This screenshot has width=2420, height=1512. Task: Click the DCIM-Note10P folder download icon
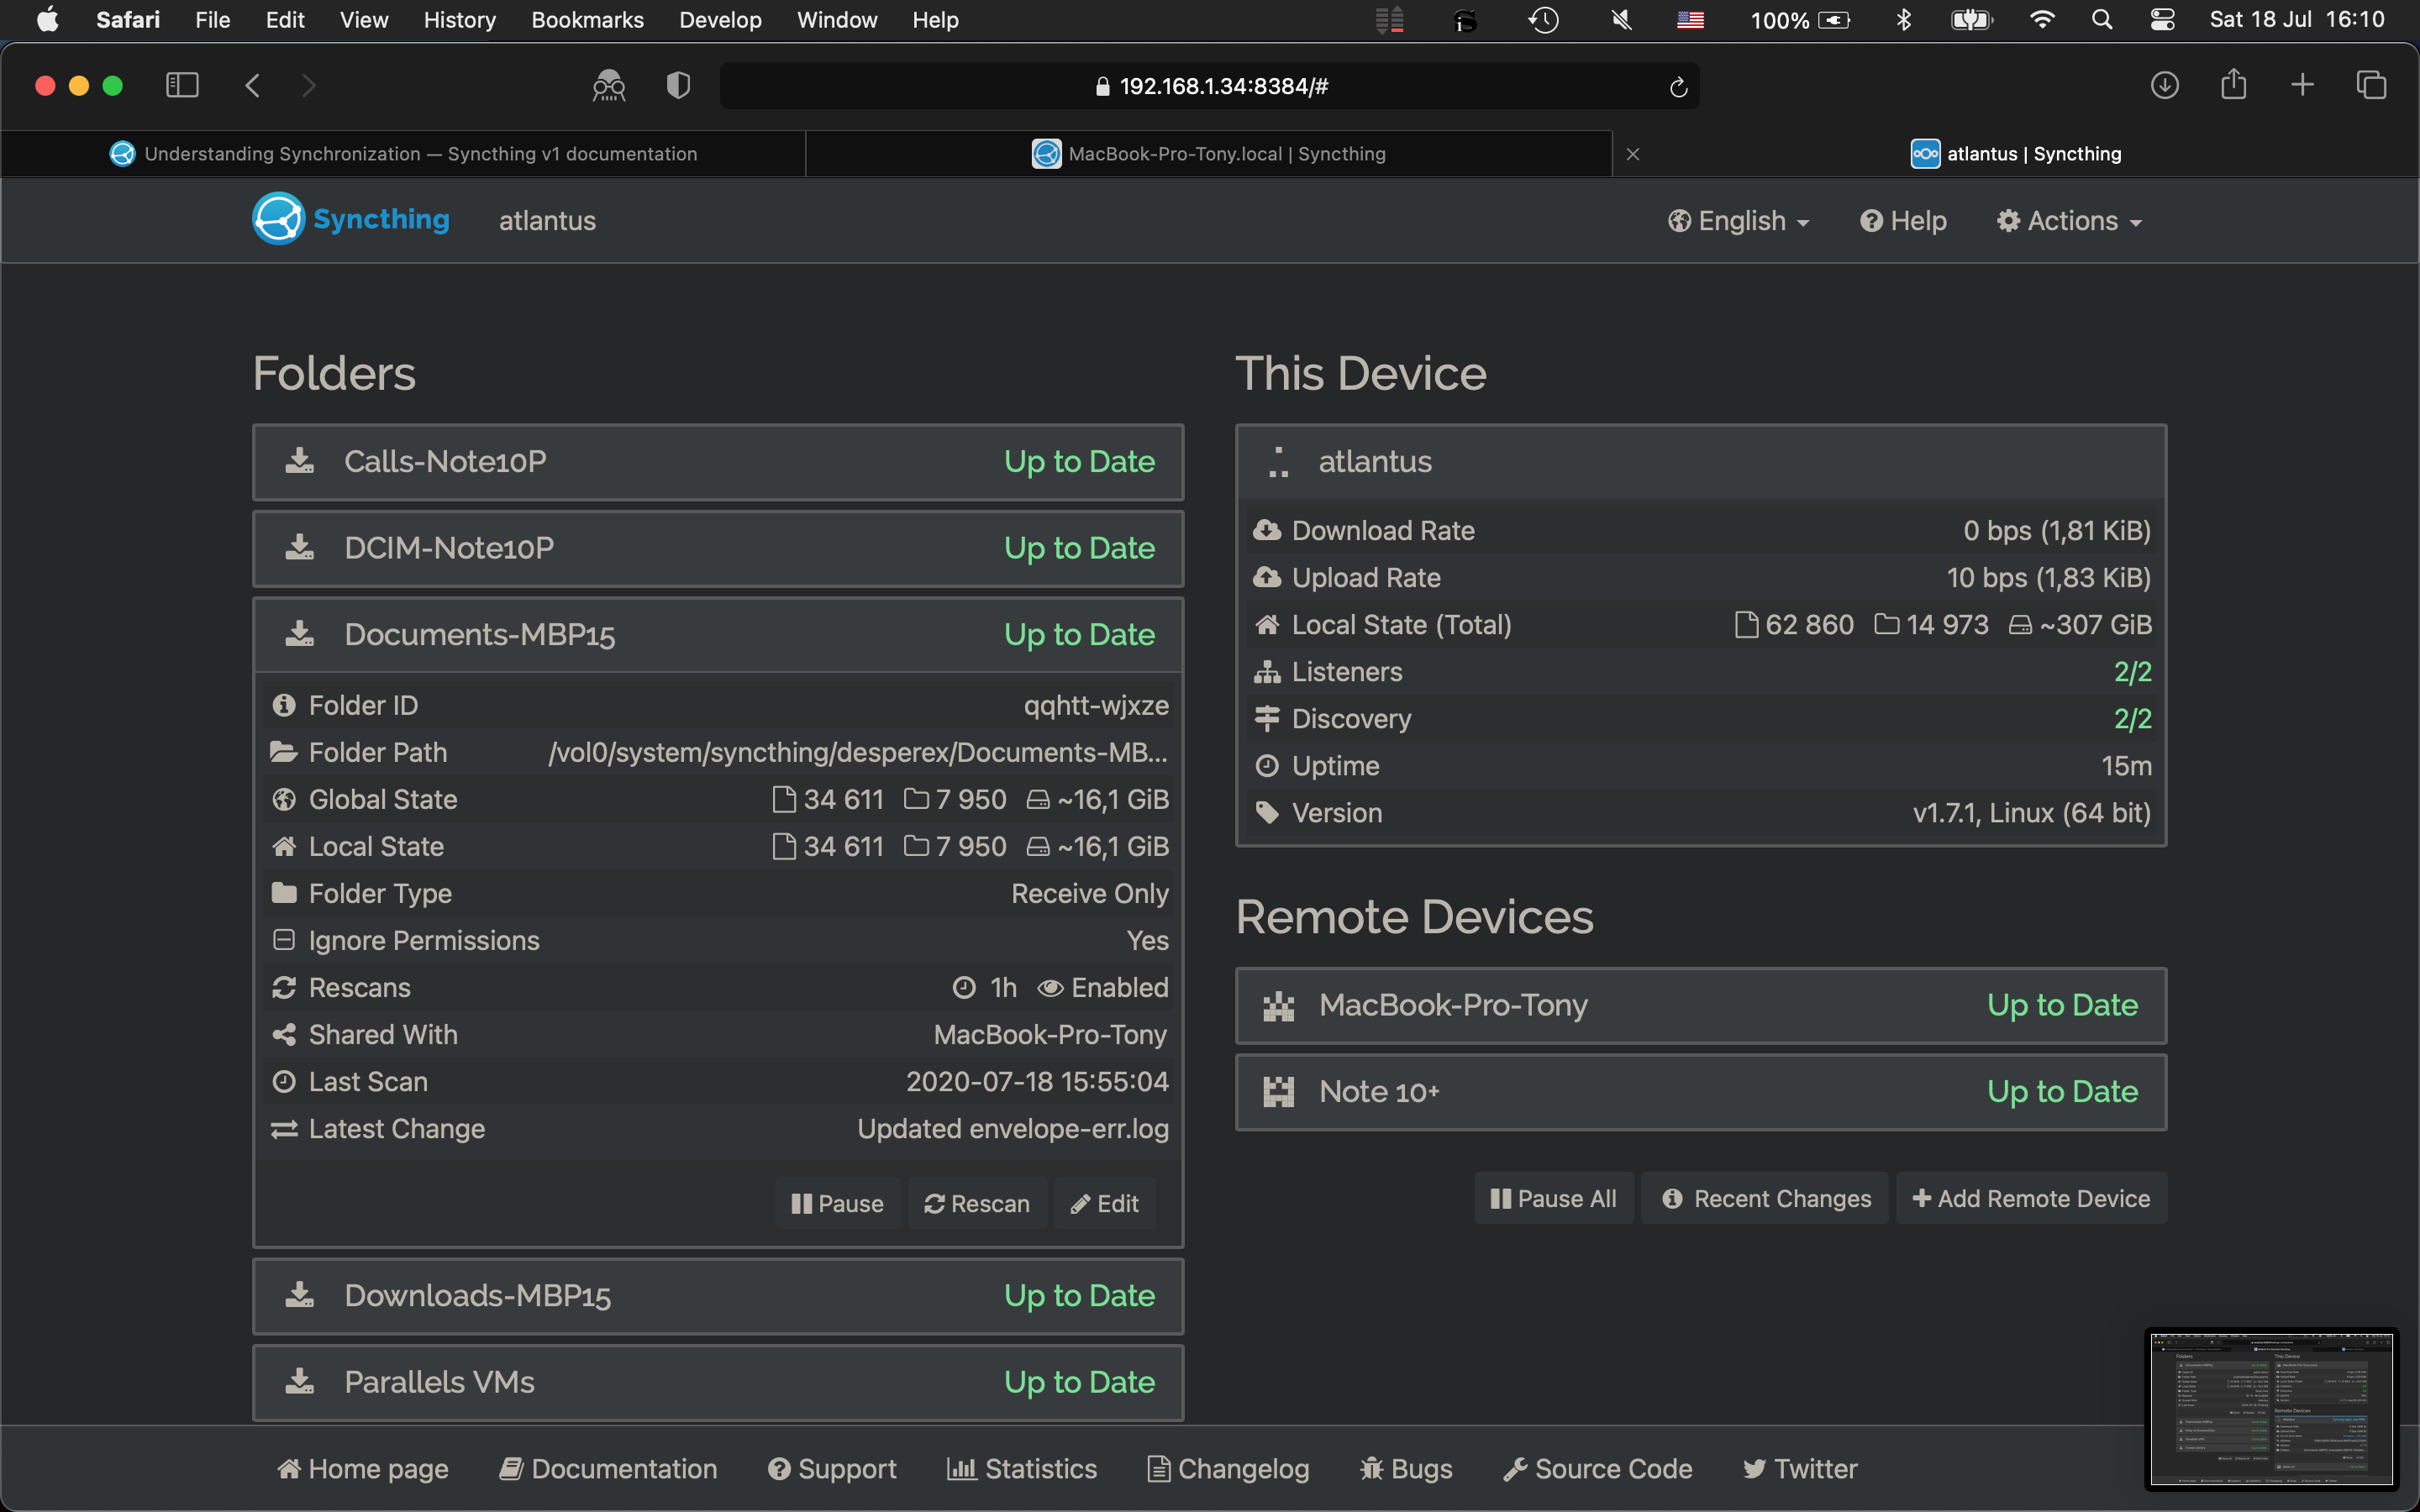(x=300, y=548)
